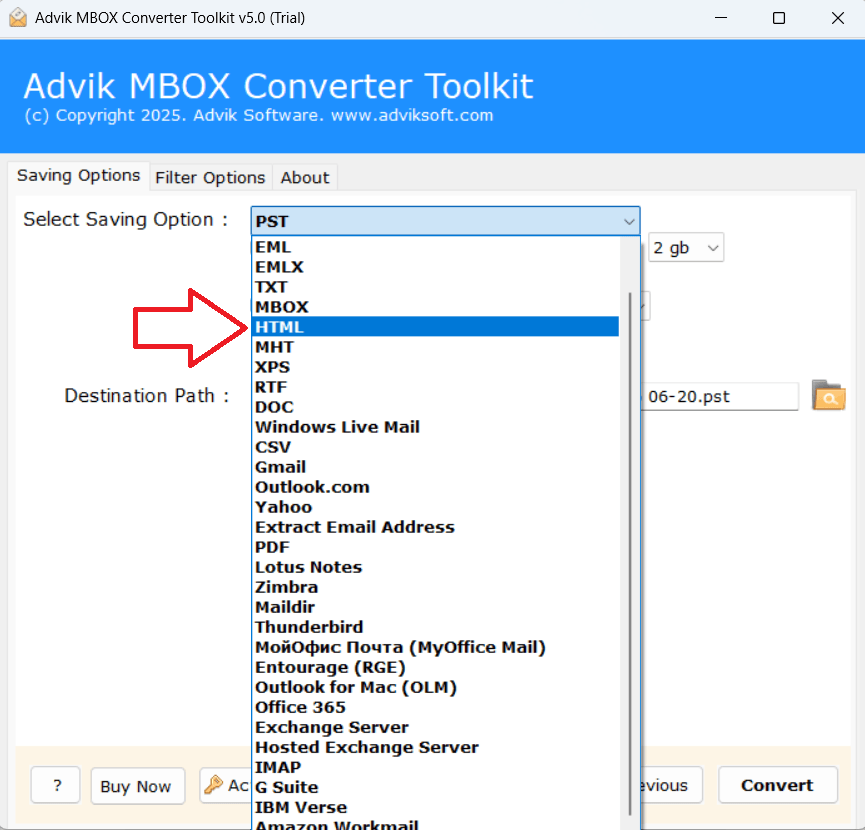Choose Gmail as the saving target

pyautogui.click(x=435, y=467)
